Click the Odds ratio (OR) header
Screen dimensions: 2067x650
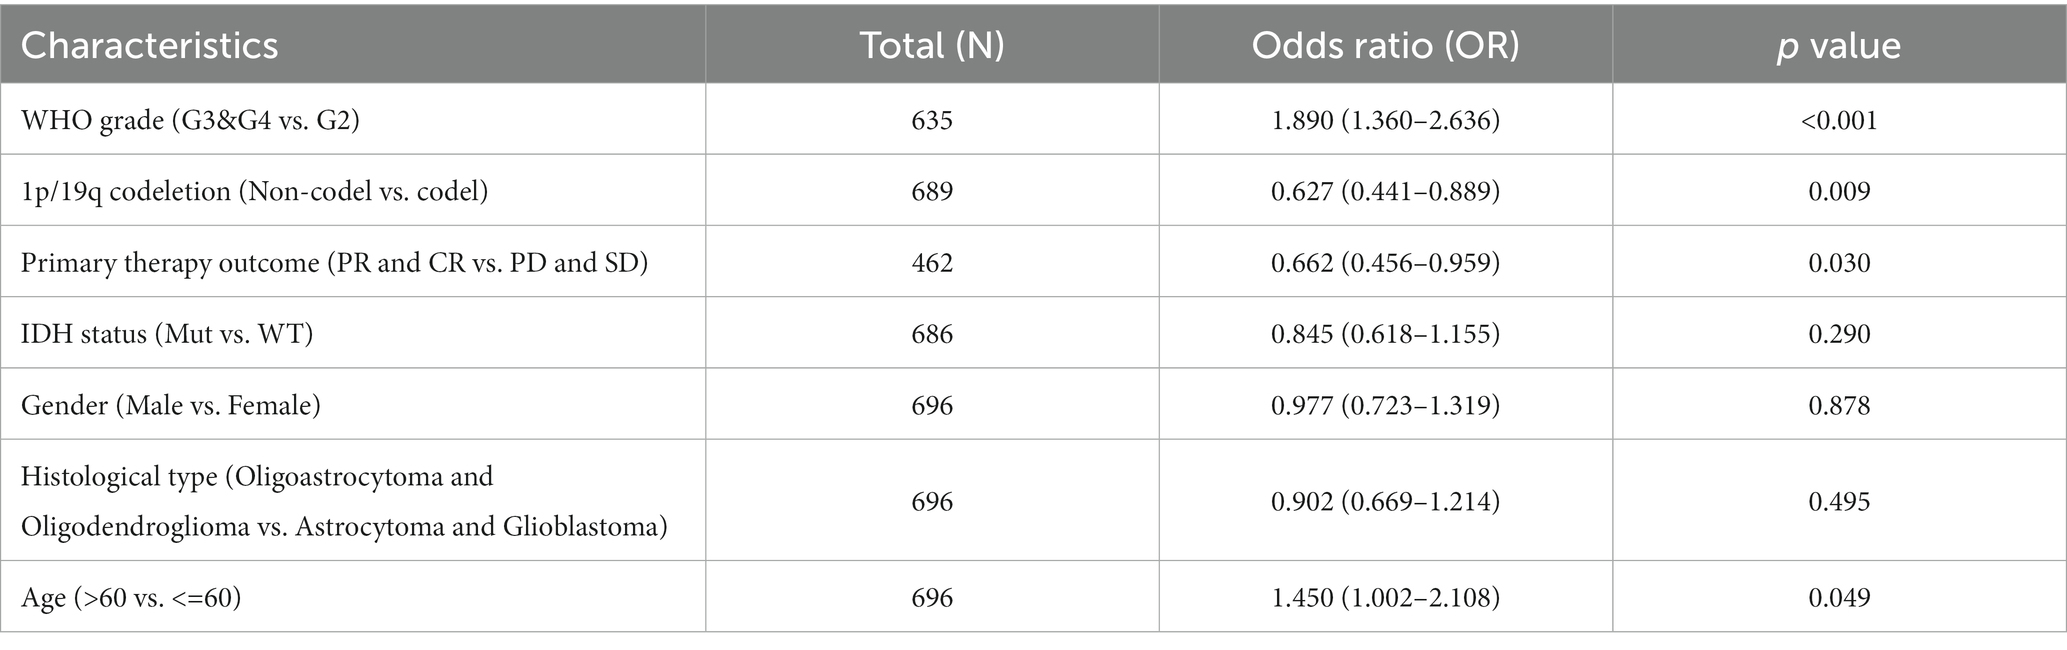pyautogui.click(x=1385, y=46)
